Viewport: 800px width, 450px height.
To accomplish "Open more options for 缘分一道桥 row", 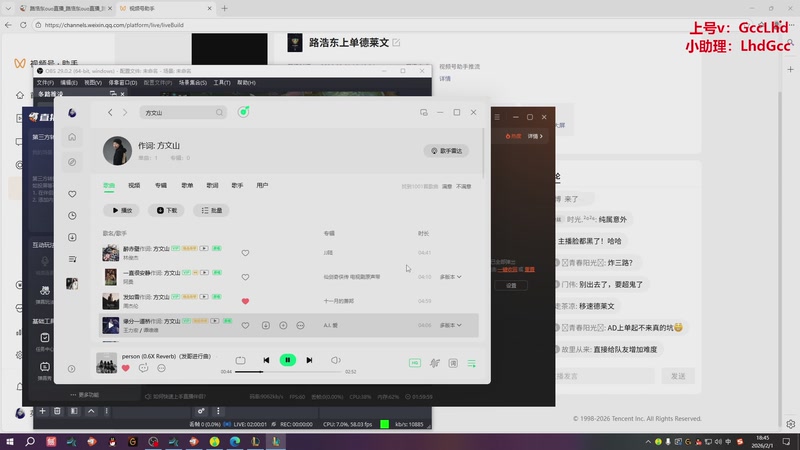I will [301, 325].
